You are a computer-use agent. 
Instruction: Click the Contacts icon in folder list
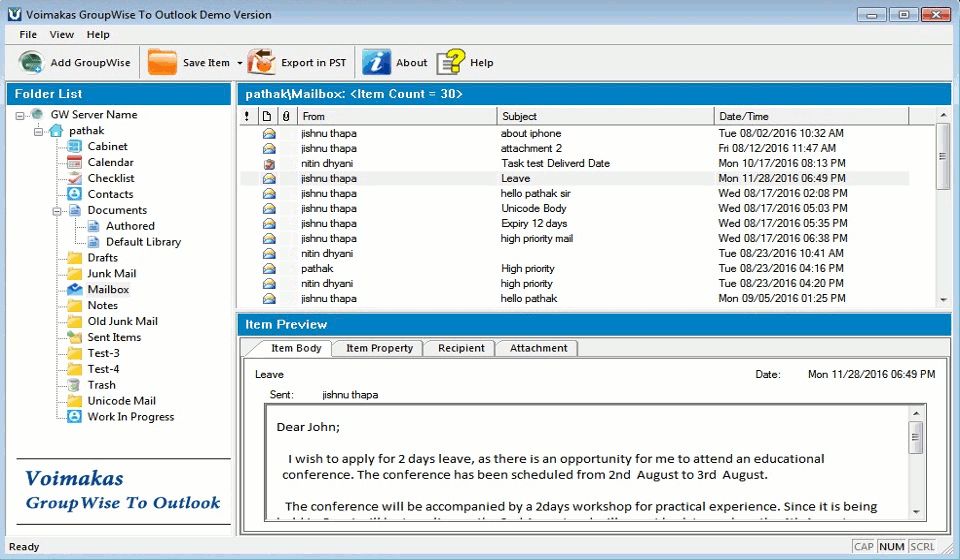pos(75,194)
